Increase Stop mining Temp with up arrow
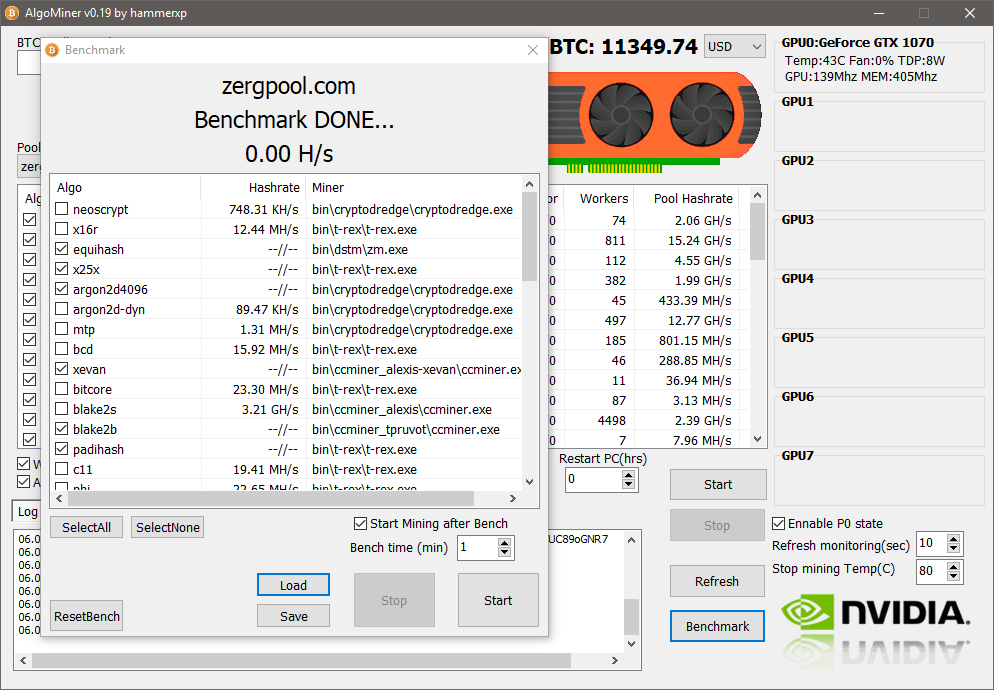The image size is (994, 690). pyautogui.click(x=953, y=566)
